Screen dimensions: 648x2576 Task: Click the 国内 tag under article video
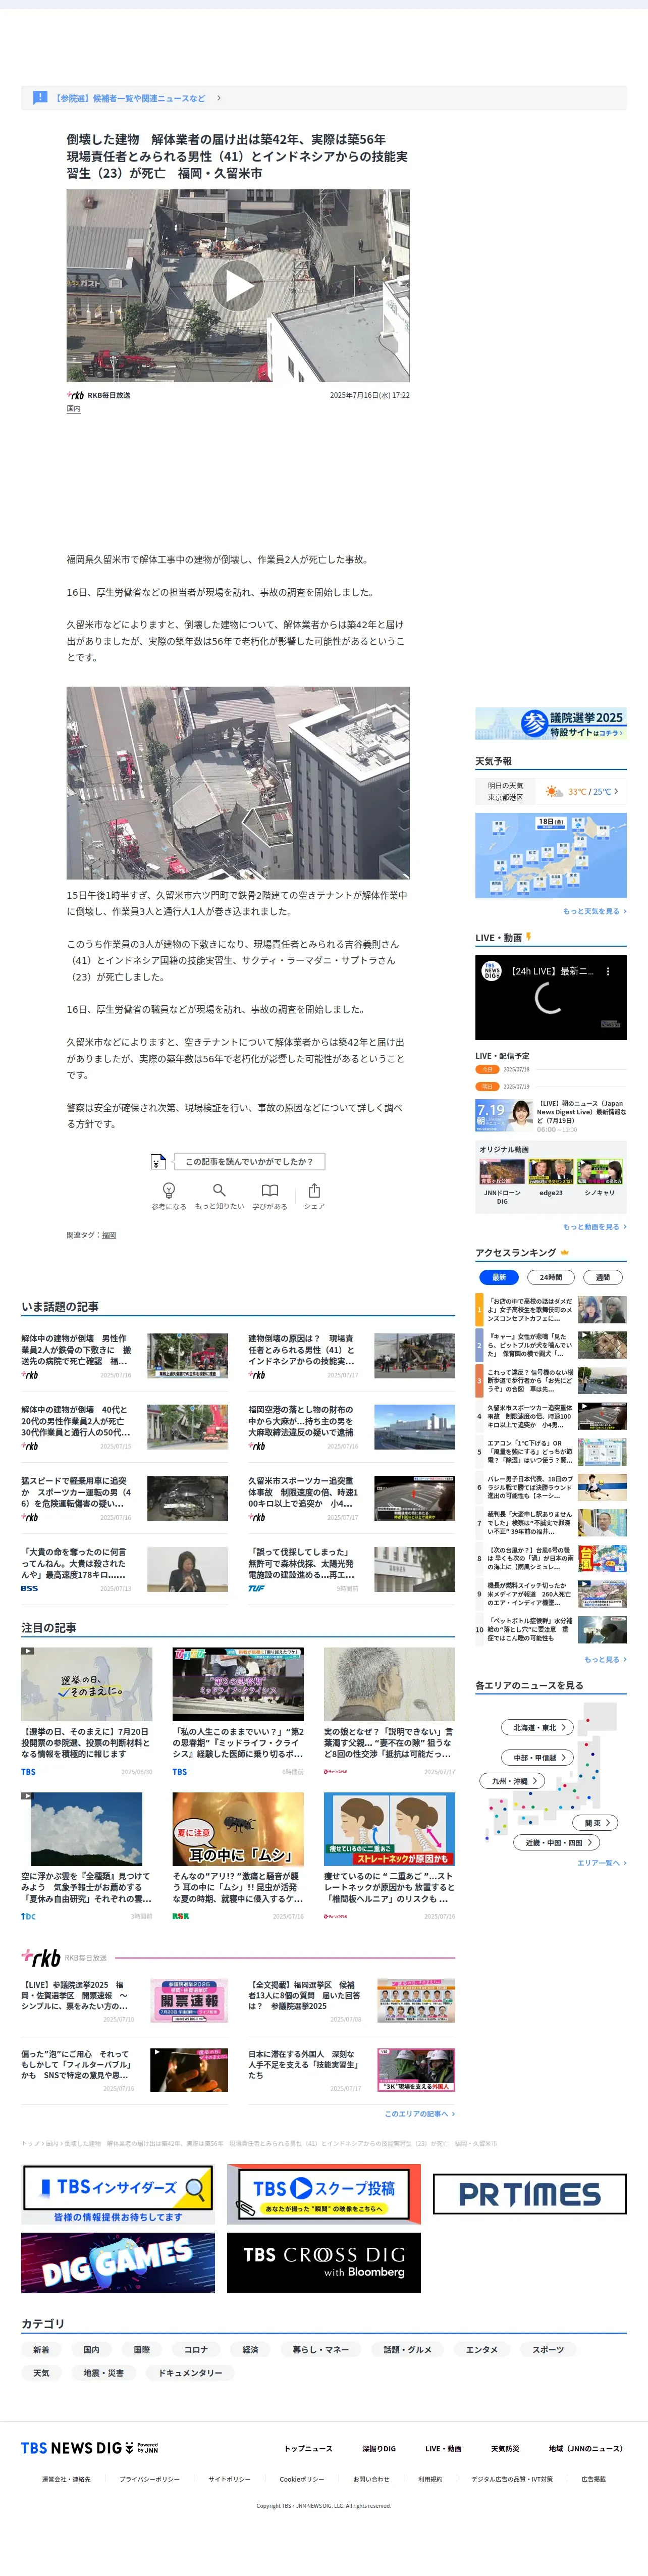coord(73,409)
